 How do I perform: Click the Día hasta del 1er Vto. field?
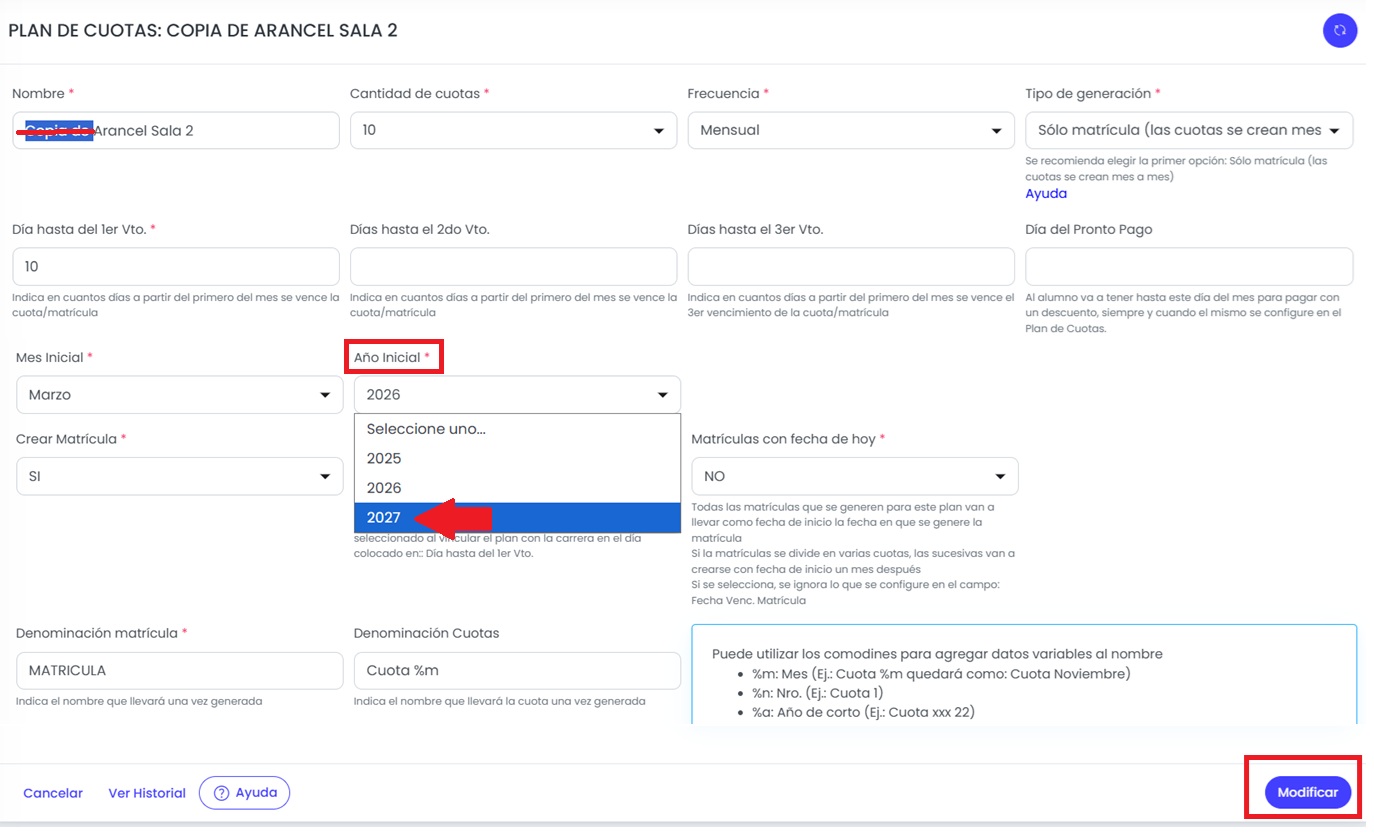coord(176,267)
